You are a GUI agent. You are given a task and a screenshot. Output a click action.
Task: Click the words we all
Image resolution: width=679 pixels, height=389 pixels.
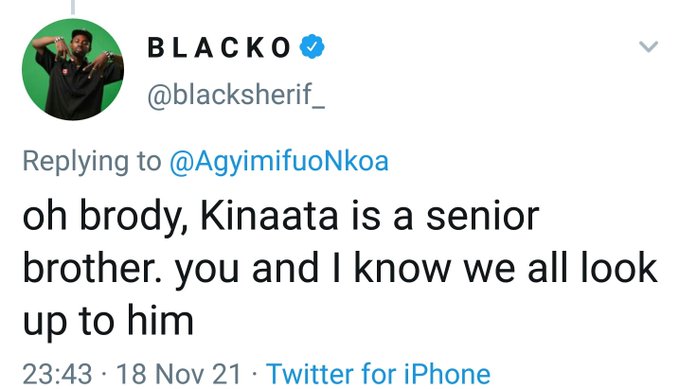[516, 268]
